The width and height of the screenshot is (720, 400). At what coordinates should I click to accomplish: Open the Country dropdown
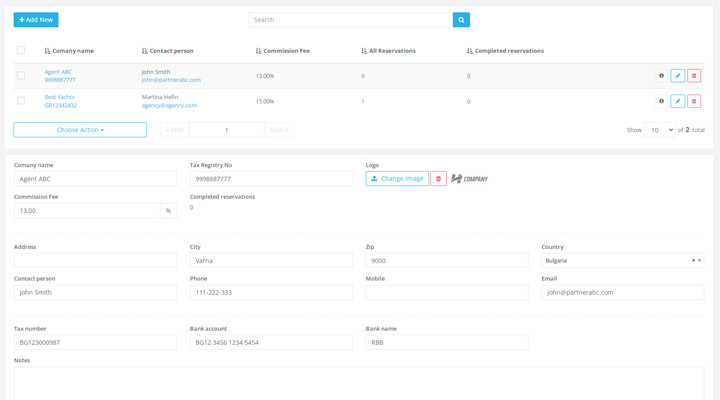click(623, 260)
